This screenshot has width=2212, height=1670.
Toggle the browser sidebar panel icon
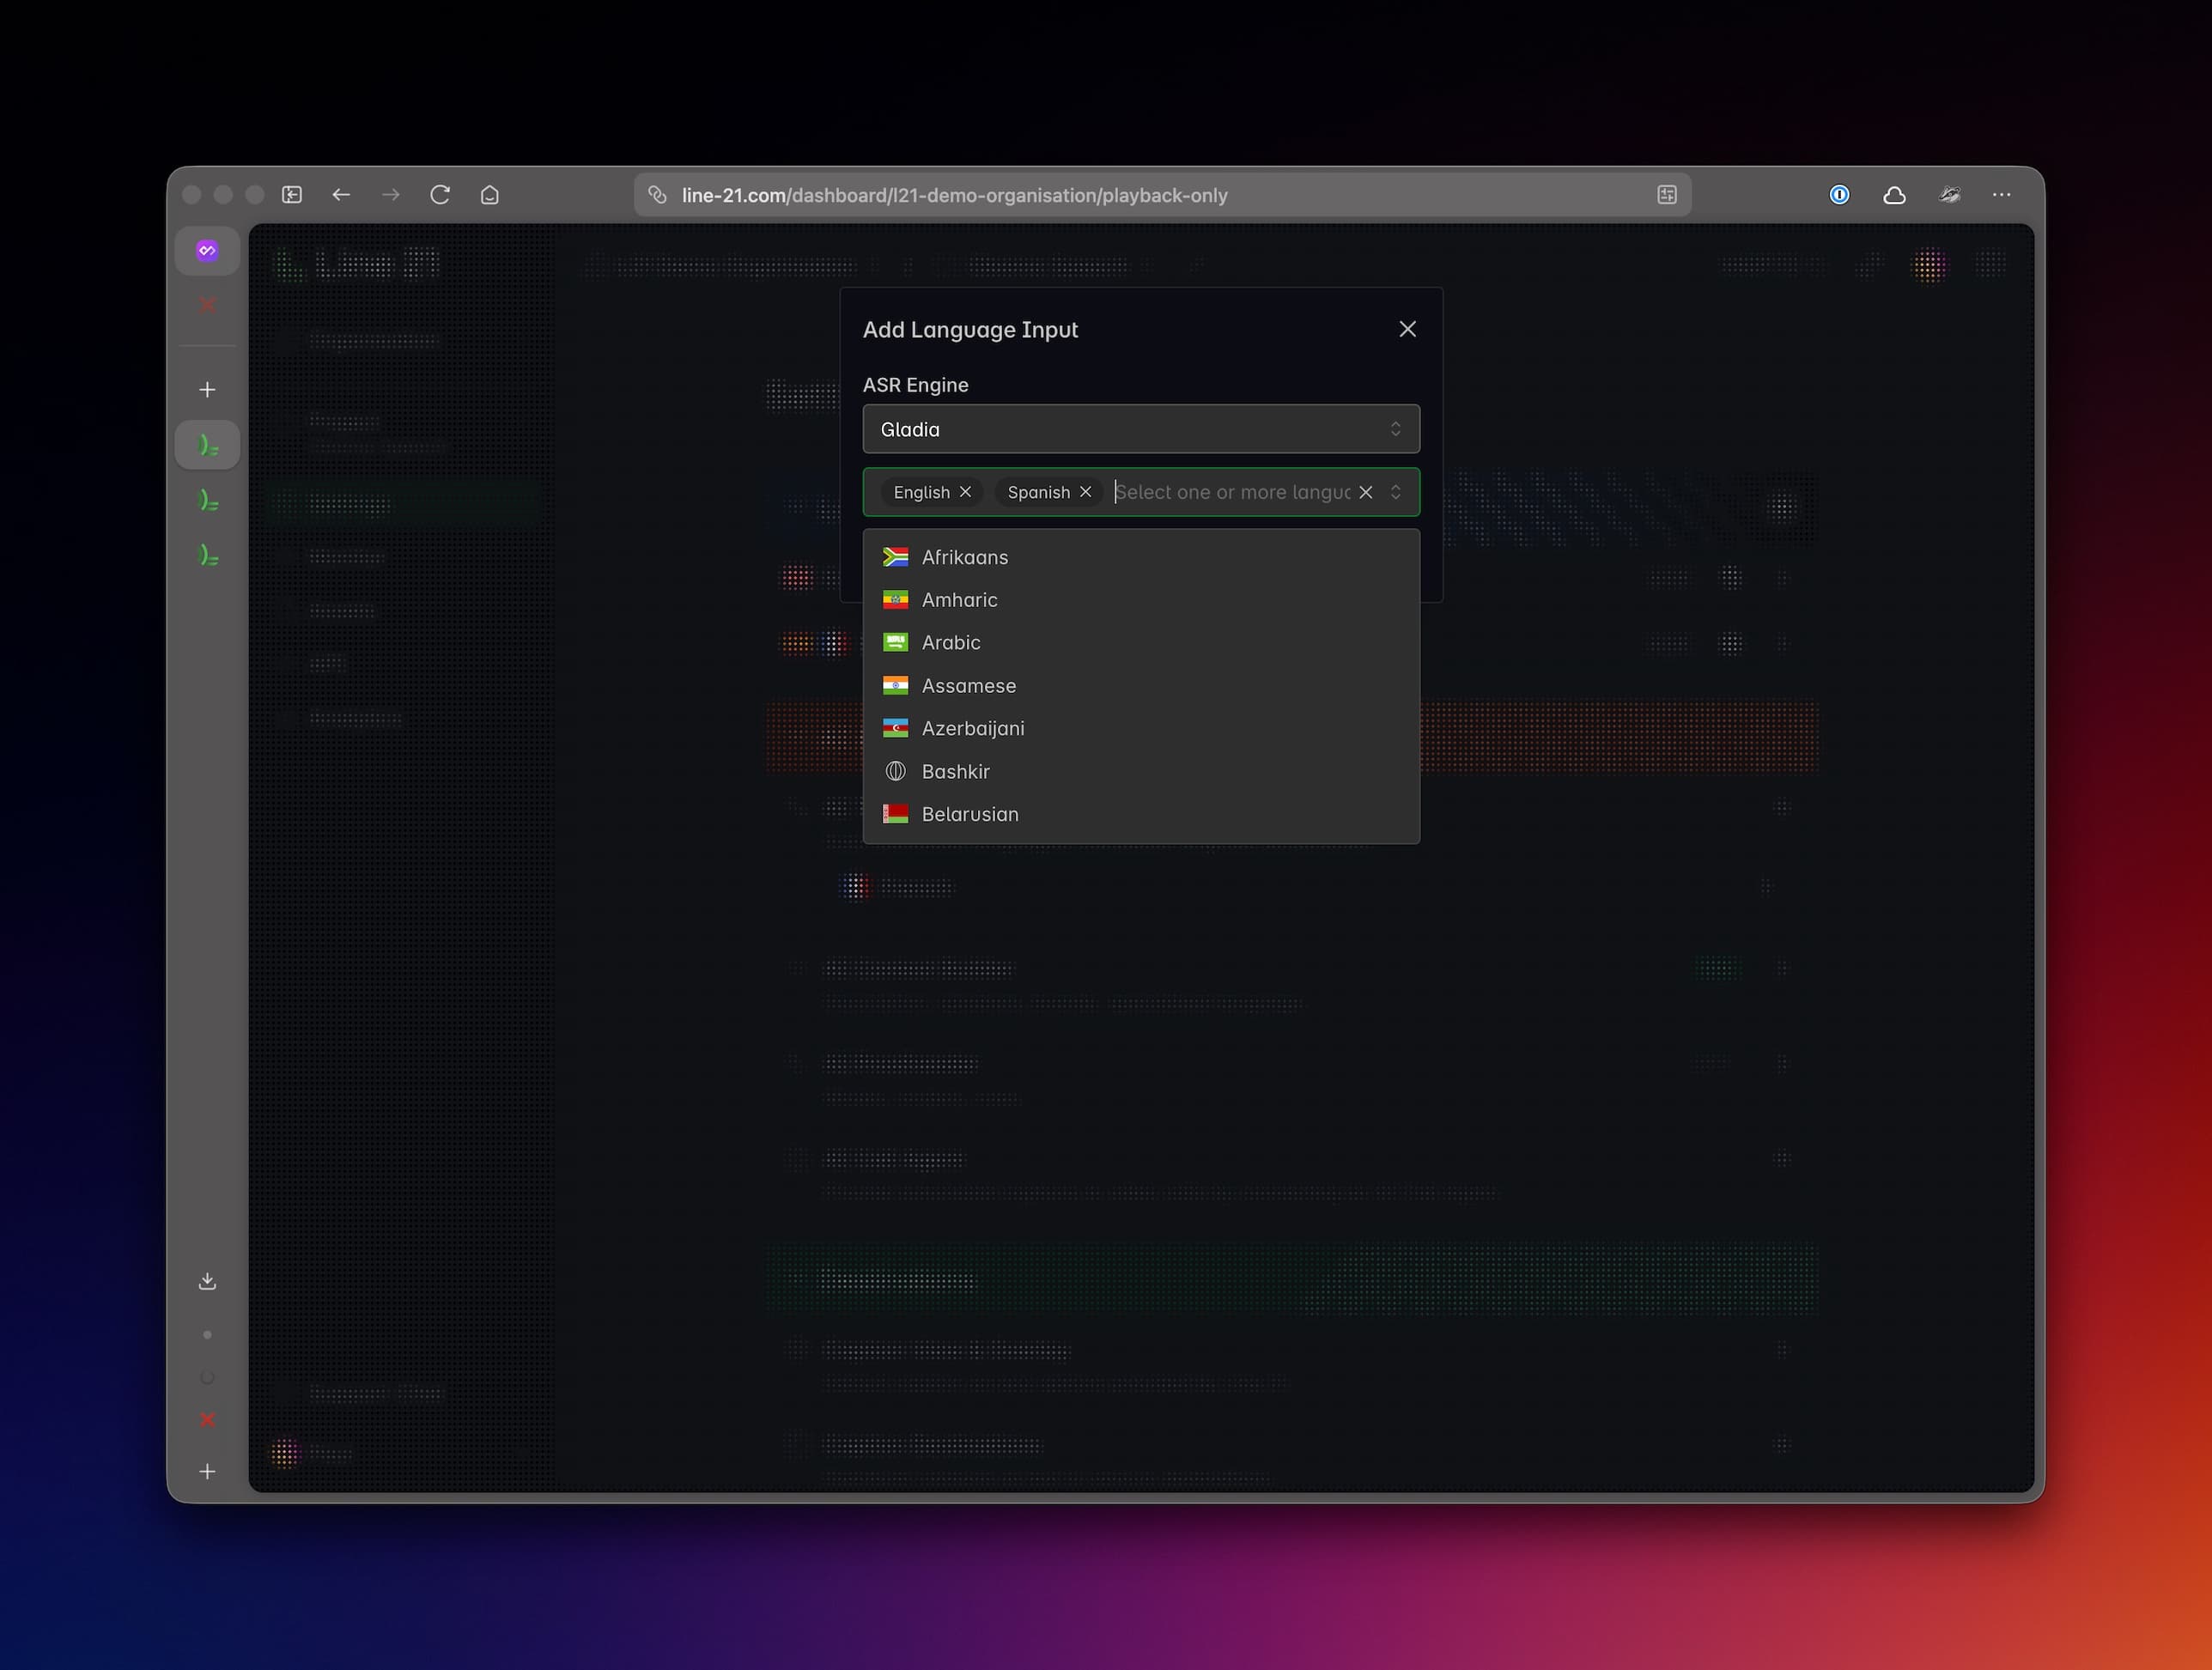point(292,195)
